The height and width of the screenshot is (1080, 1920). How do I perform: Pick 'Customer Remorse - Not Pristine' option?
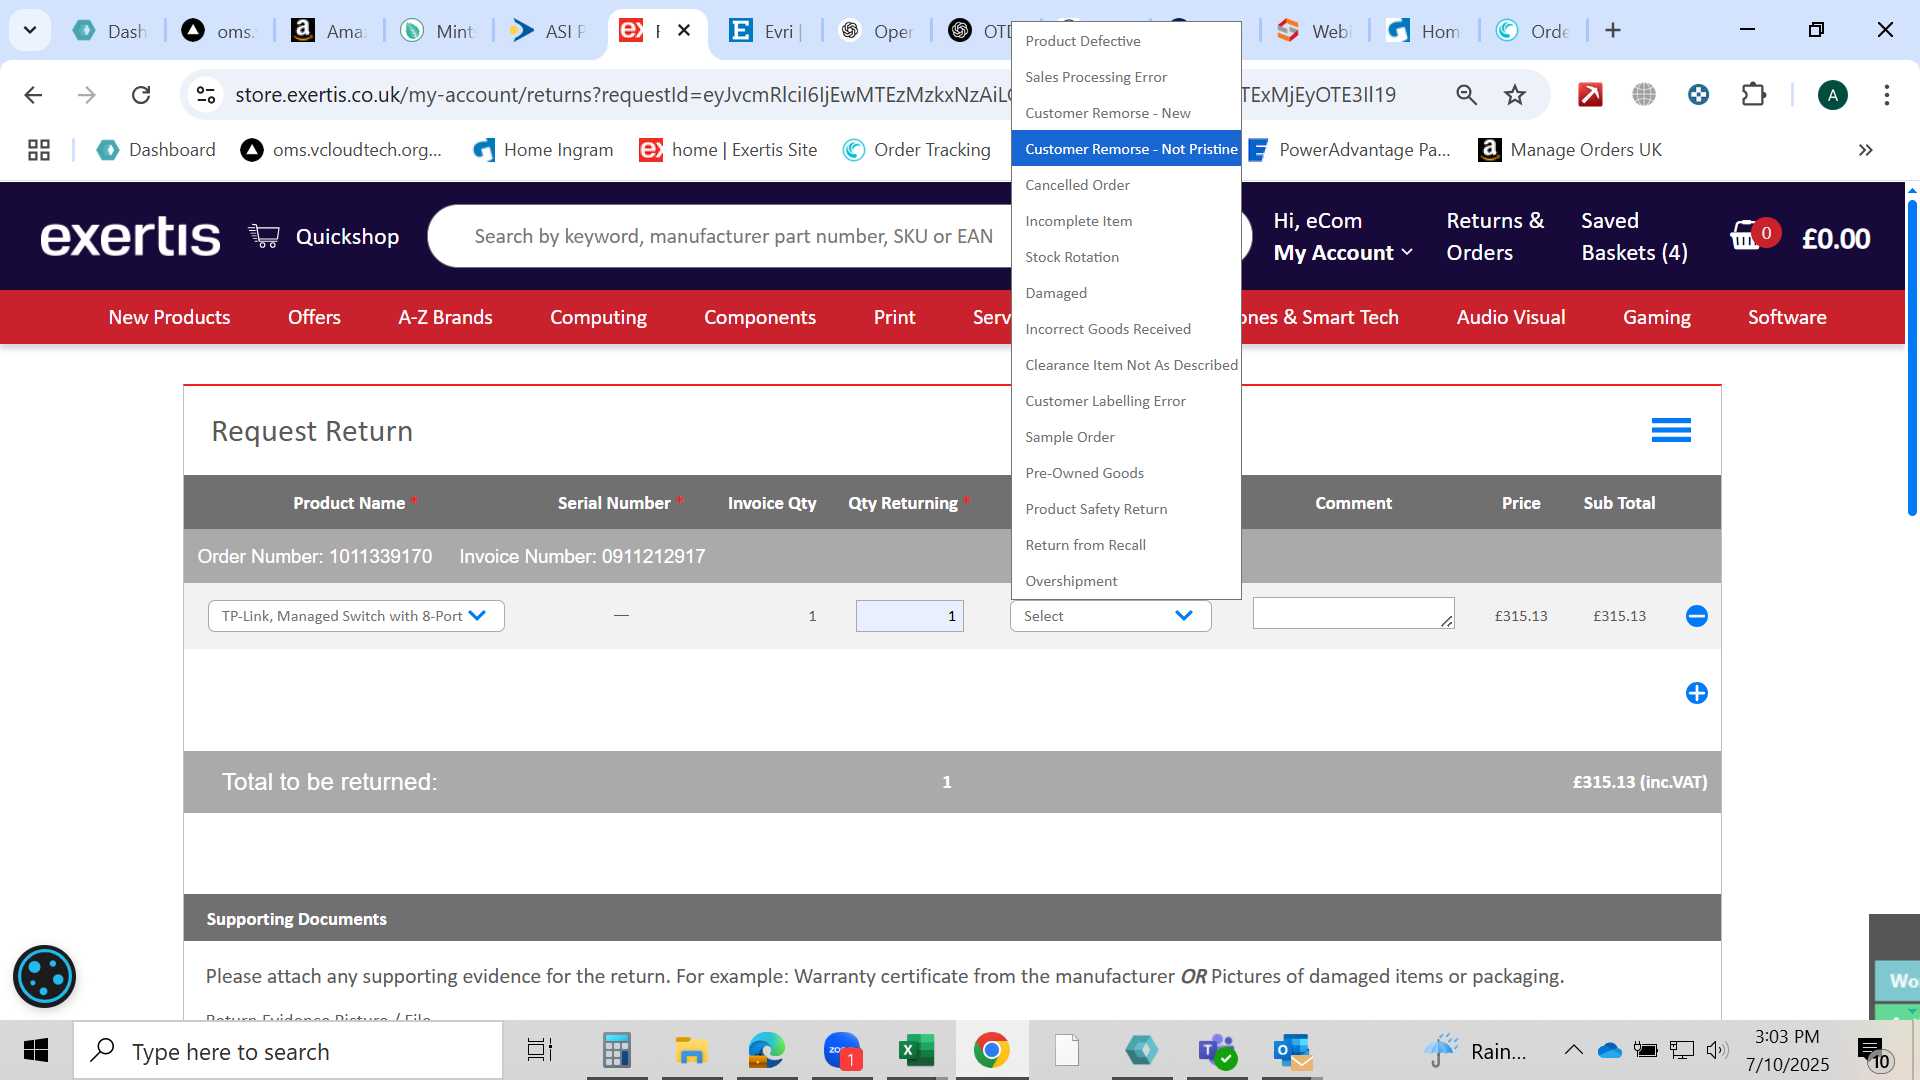tap(1126, 149)
